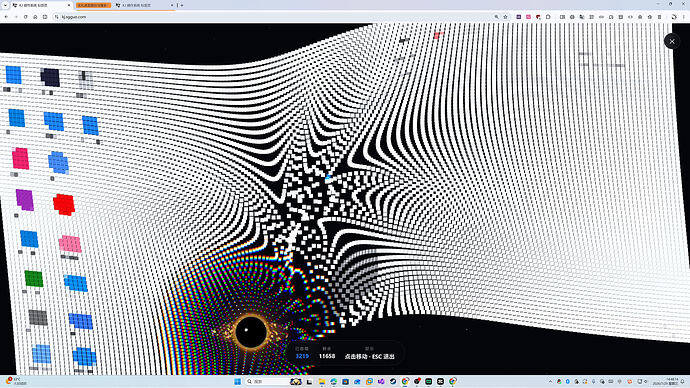Bookmark this page with the star icon
Image resolution: width=690 pixels, height=388 pixels.
pos(506,17)
